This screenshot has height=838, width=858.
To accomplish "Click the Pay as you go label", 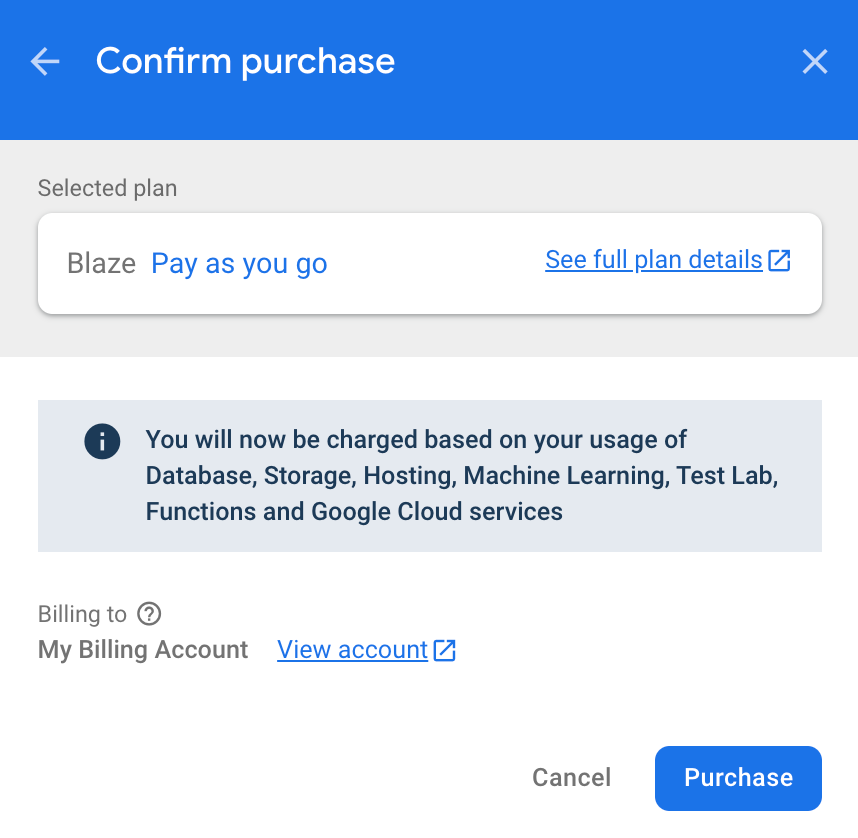I will coord(239,263).
